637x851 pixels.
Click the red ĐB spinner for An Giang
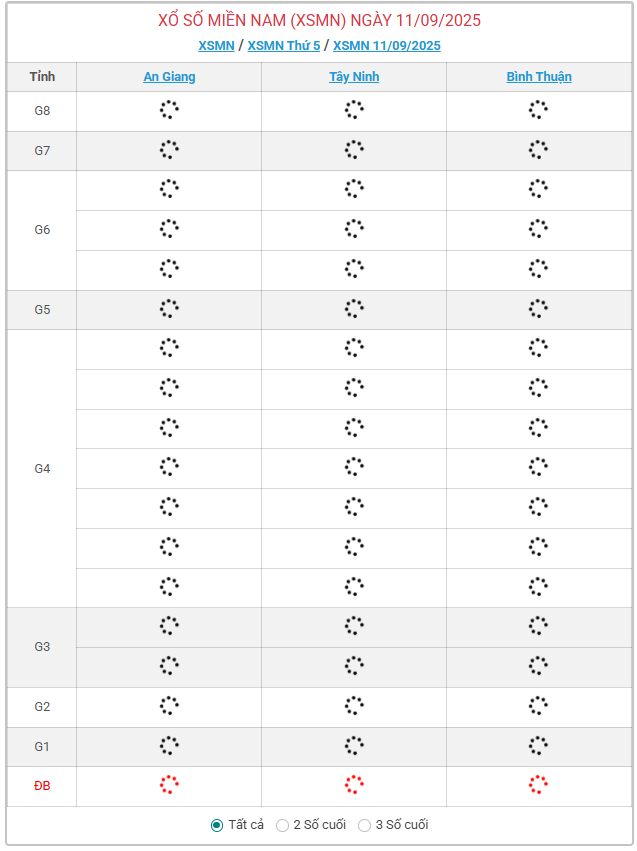tap(169, 785)
